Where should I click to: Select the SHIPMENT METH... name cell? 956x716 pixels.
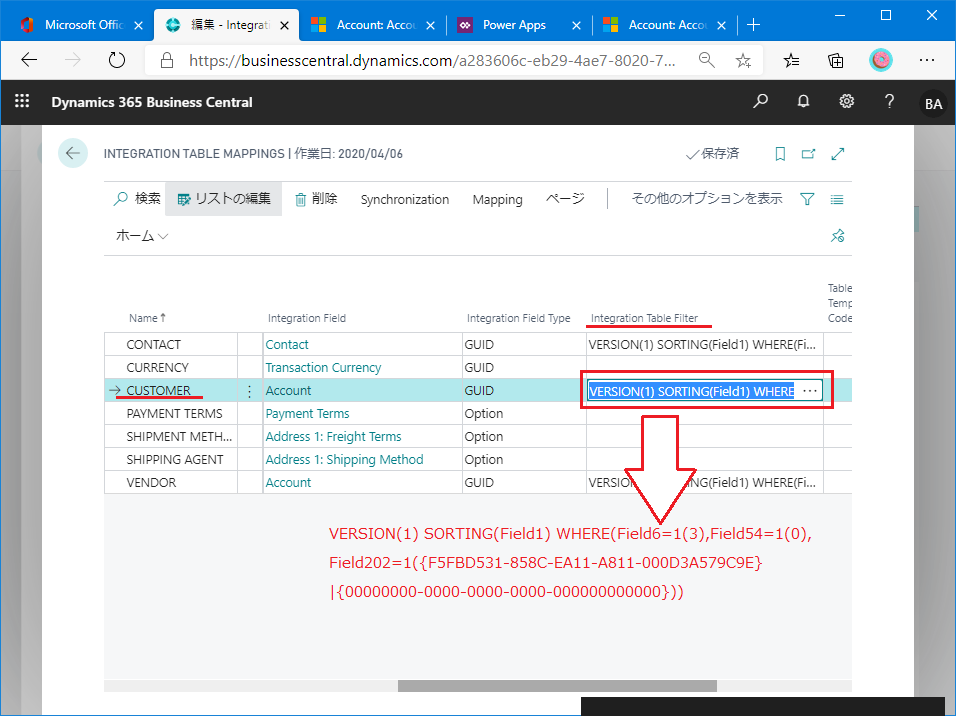[x=171, y=437]
